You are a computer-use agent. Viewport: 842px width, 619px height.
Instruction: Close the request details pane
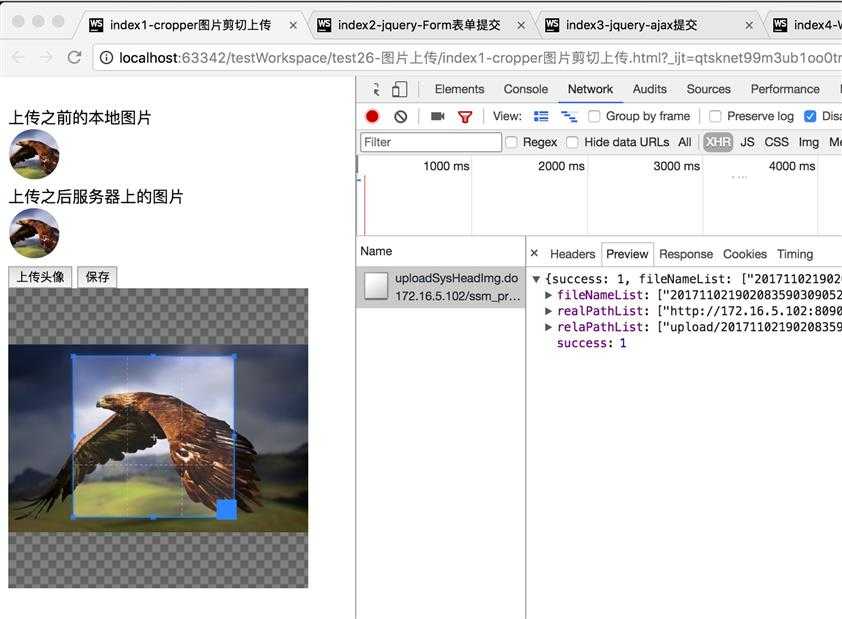[x=534, y=253]
